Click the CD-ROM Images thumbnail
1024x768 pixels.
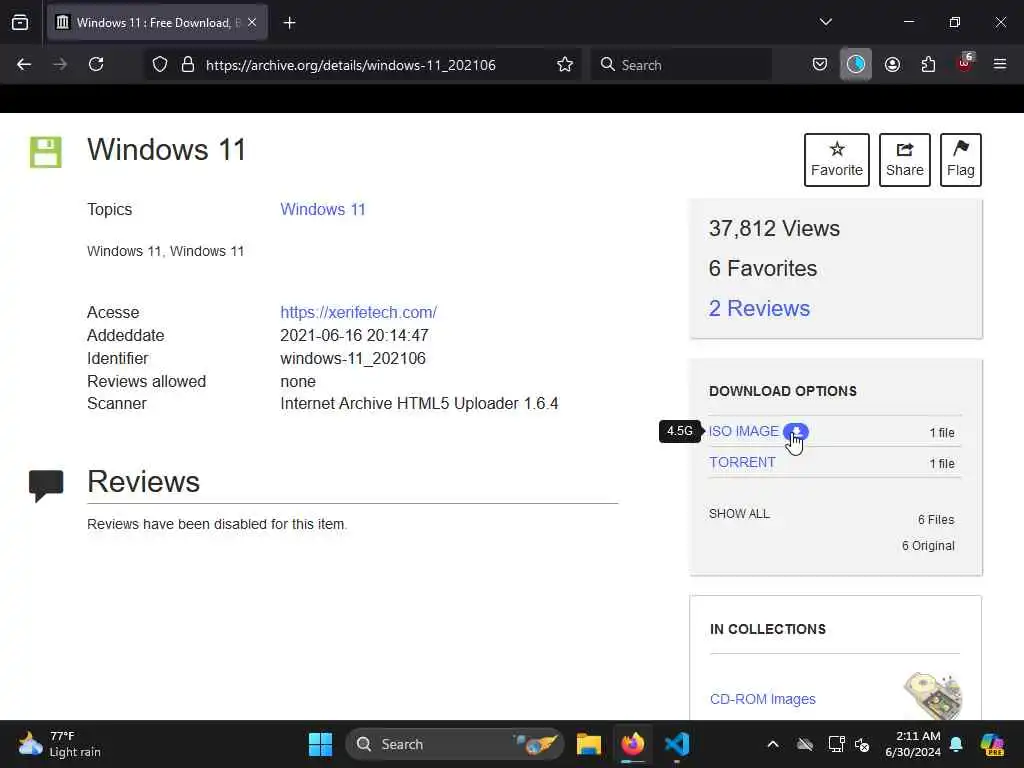coord(933,696)
